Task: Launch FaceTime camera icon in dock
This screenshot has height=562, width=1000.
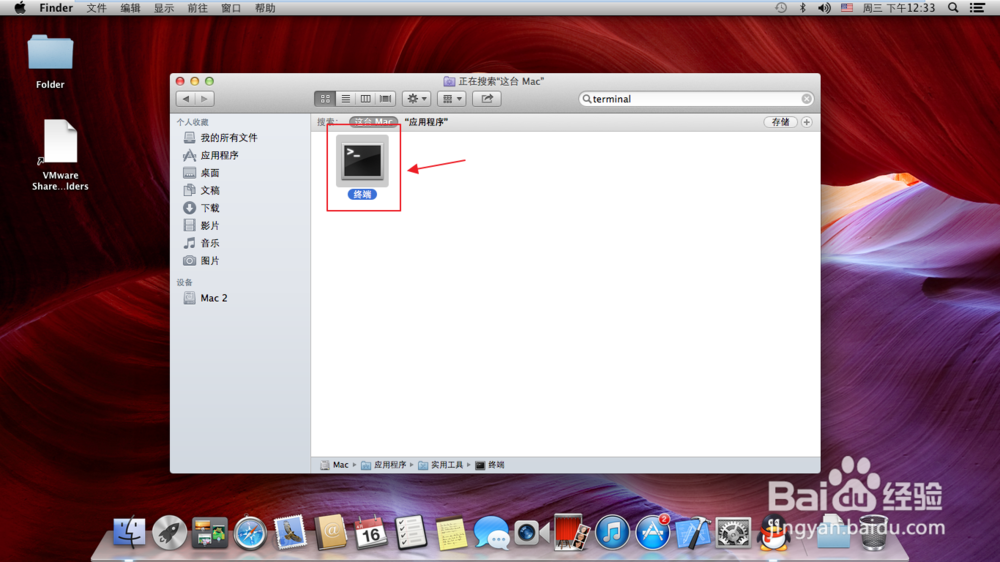Action: pos(531,533)
